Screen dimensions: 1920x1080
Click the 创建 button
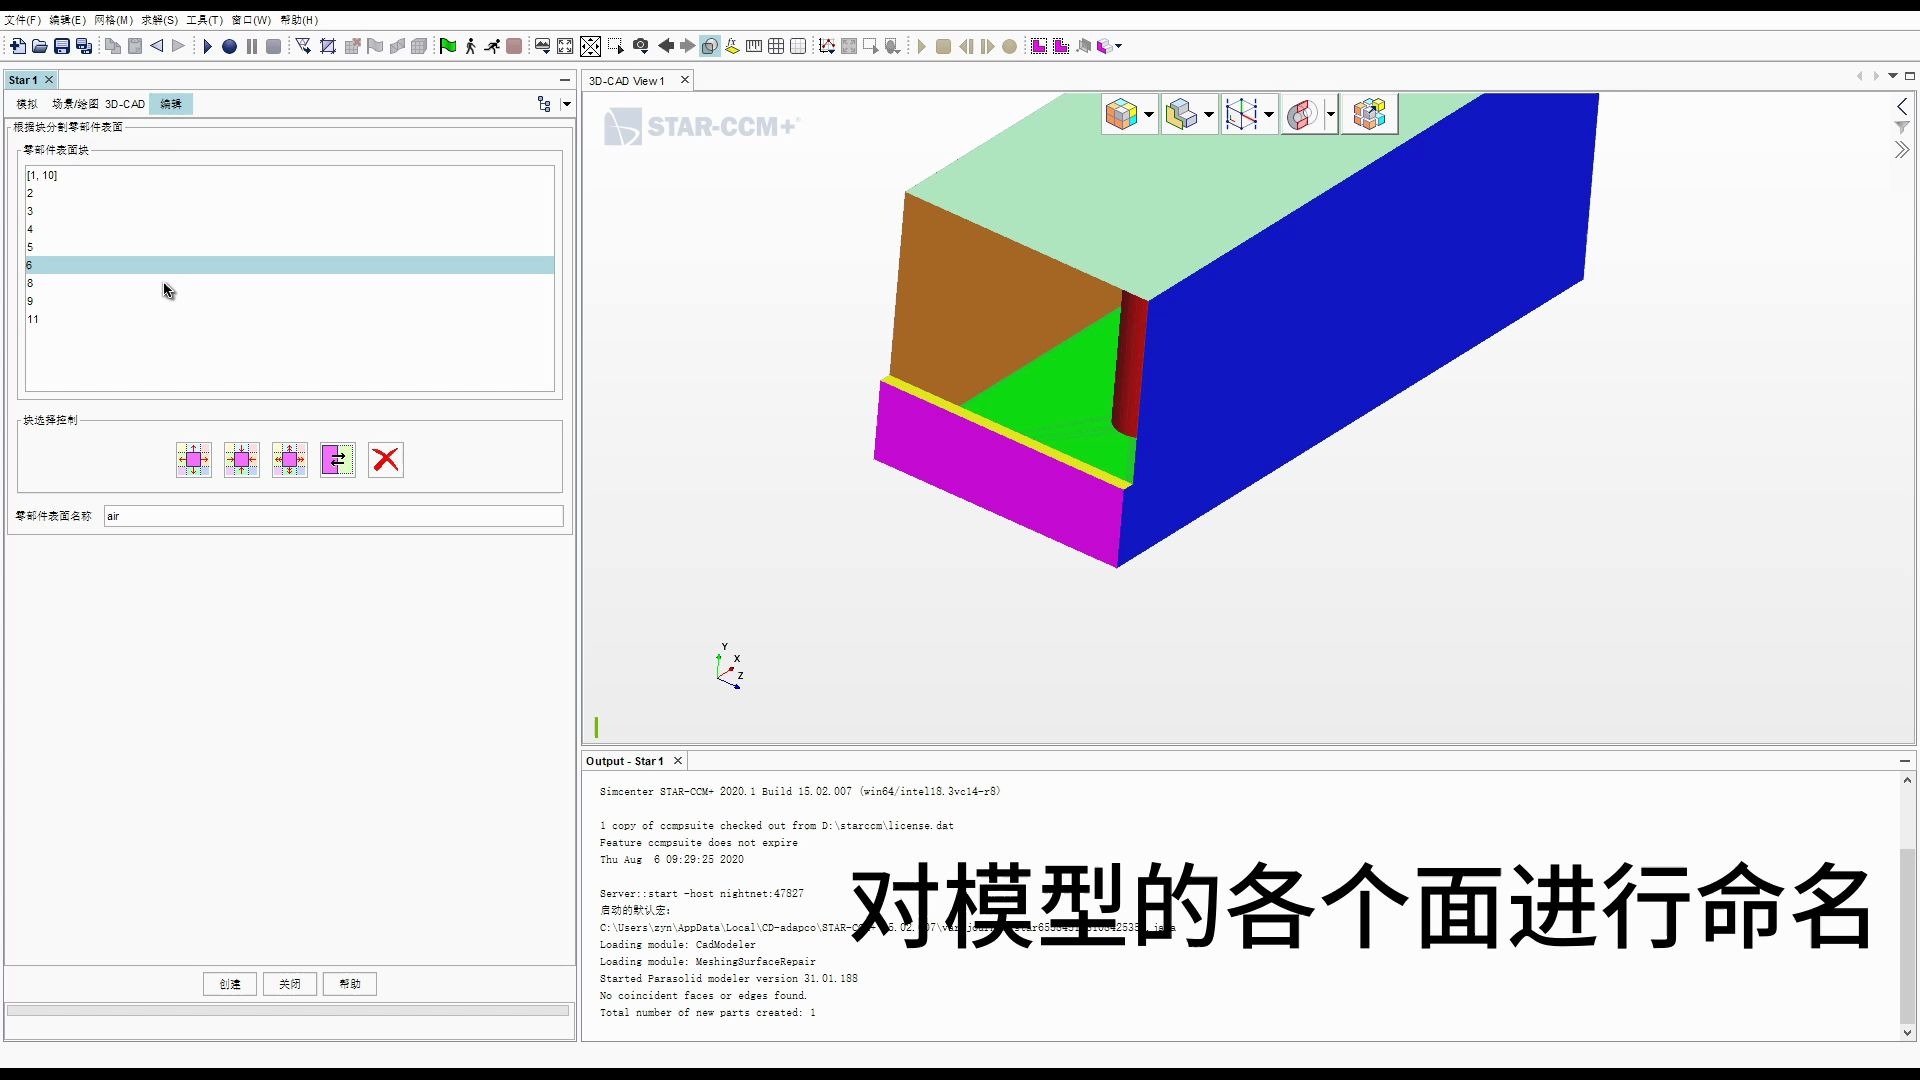[x=230, y=984]
